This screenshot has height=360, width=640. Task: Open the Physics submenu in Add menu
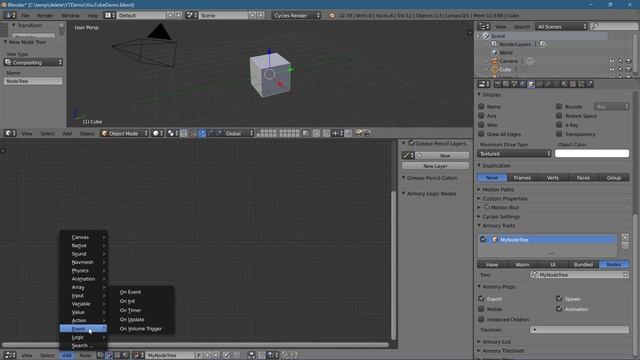[x=83, y=271]
